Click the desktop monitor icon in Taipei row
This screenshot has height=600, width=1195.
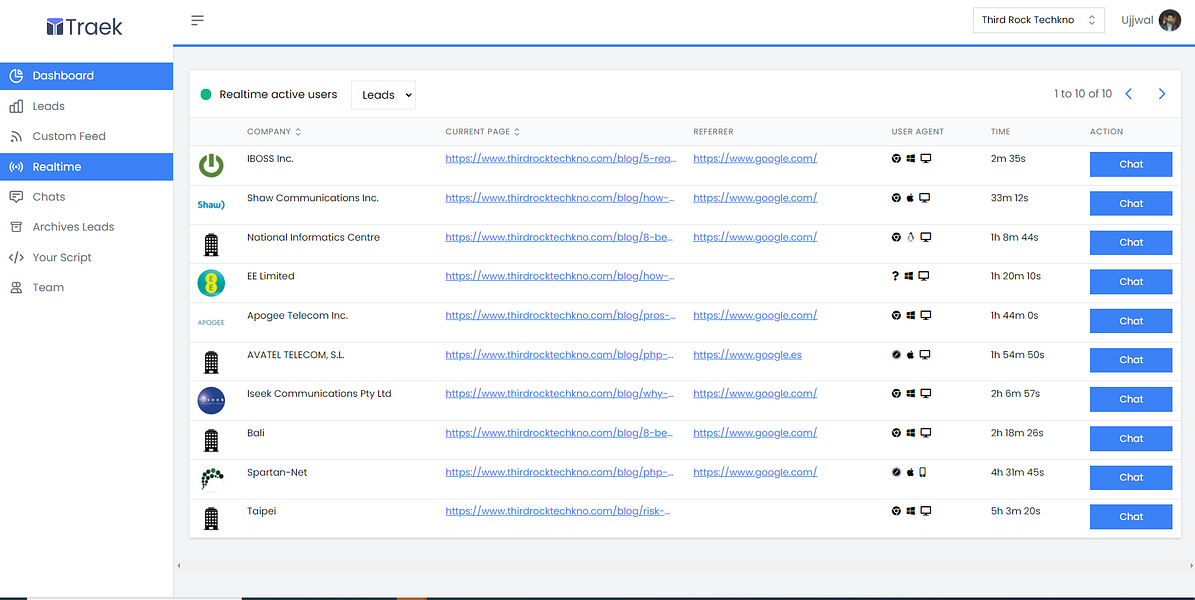[925, 511]
